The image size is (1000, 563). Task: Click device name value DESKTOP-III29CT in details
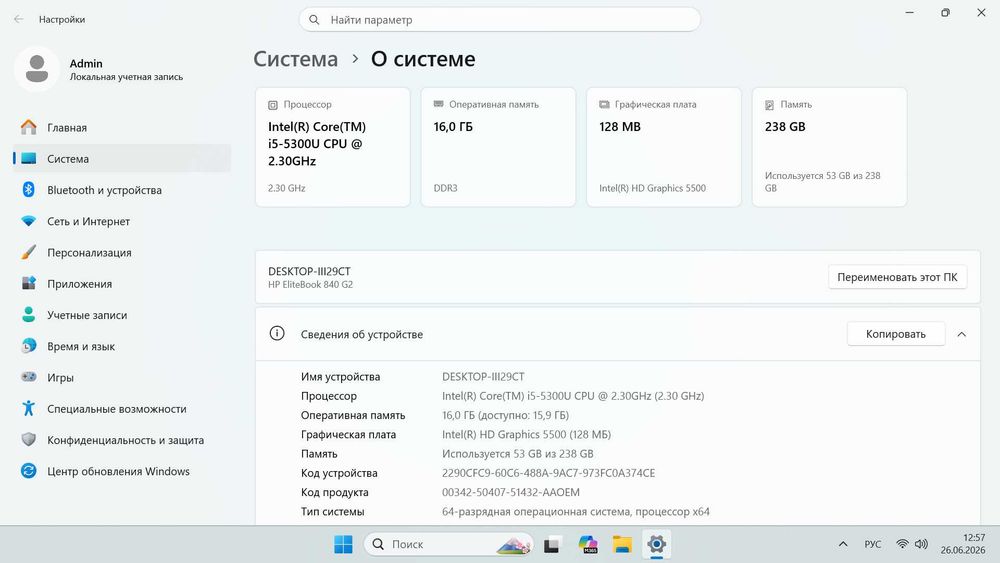(483, 376)
